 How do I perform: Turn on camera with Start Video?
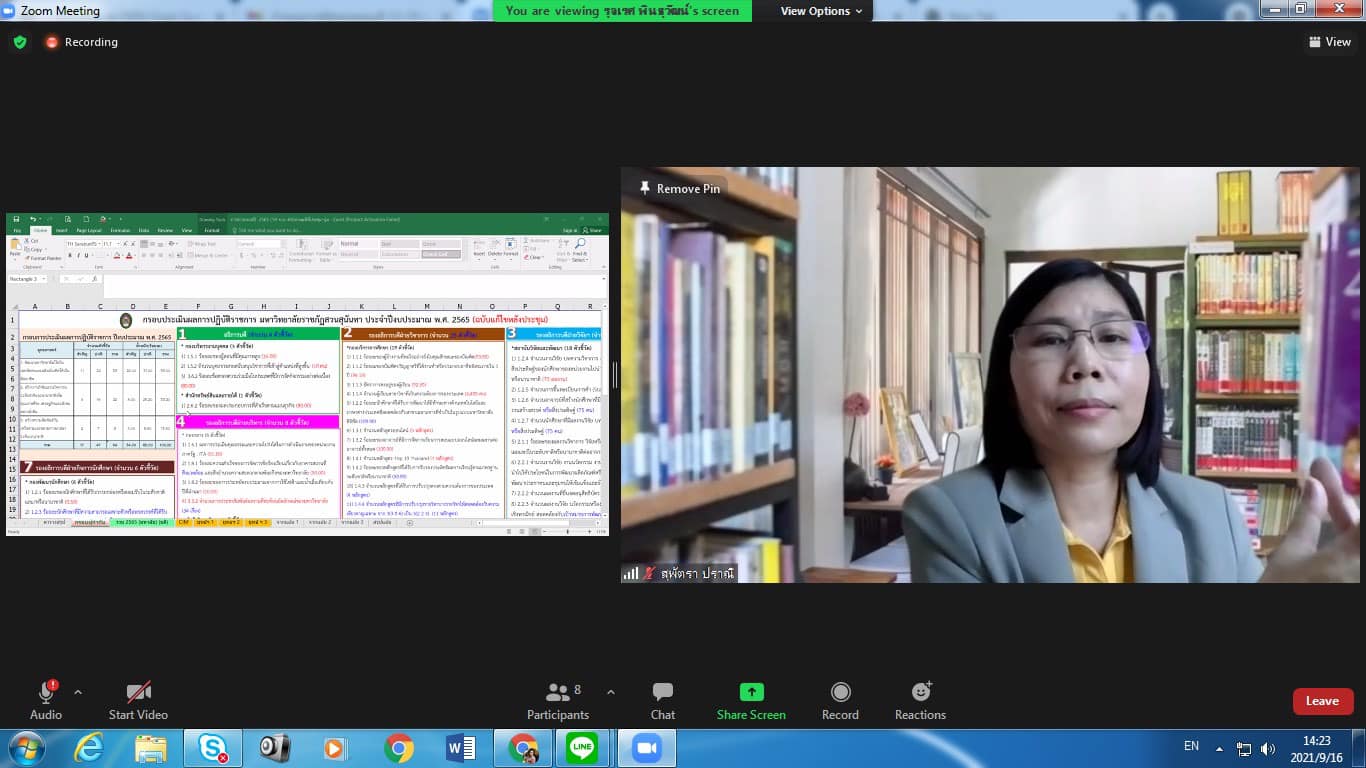(138, 692)
